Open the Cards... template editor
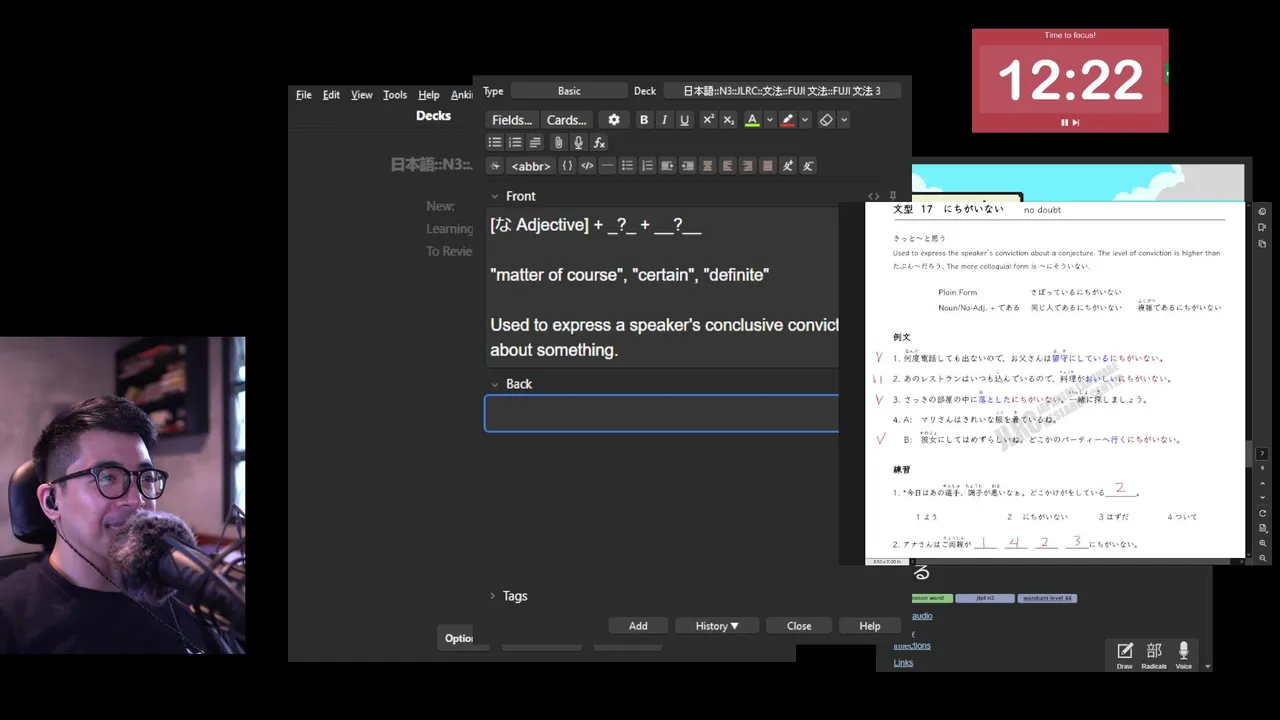The width and height of the screenshot is (1280, 720). click(x=567, y=120)
